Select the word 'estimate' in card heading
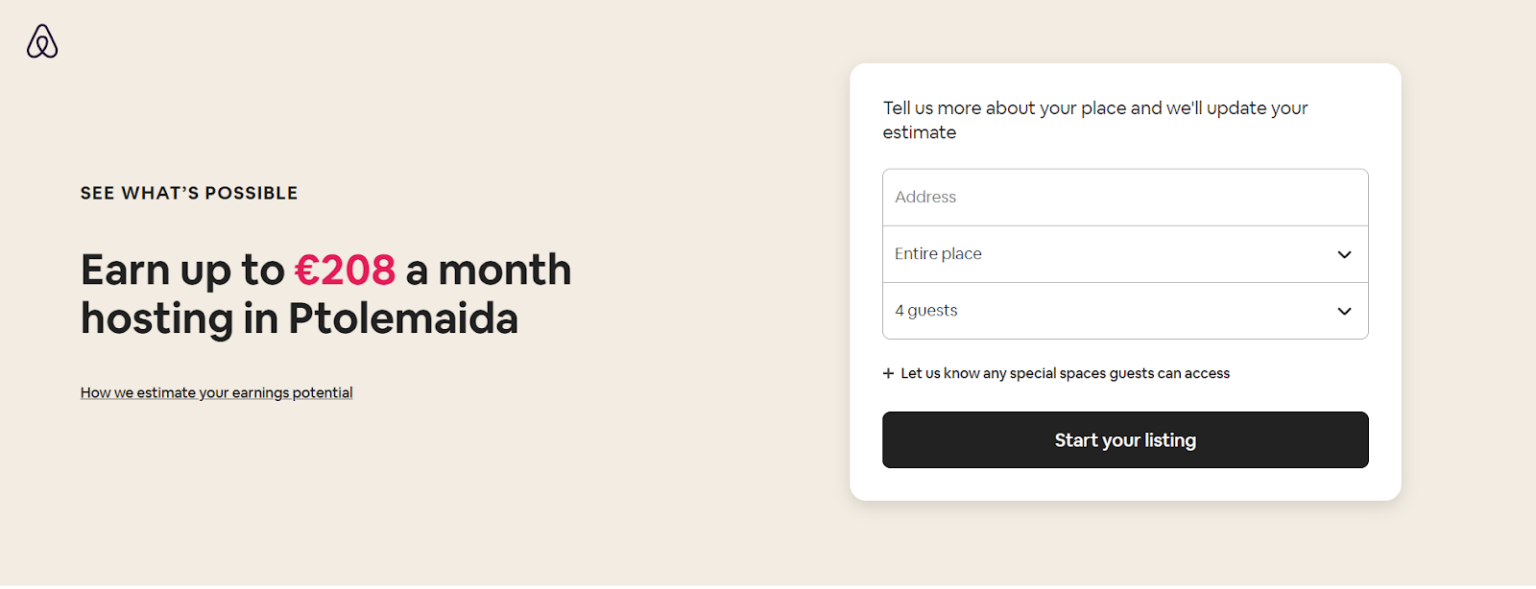 point(919,133)
